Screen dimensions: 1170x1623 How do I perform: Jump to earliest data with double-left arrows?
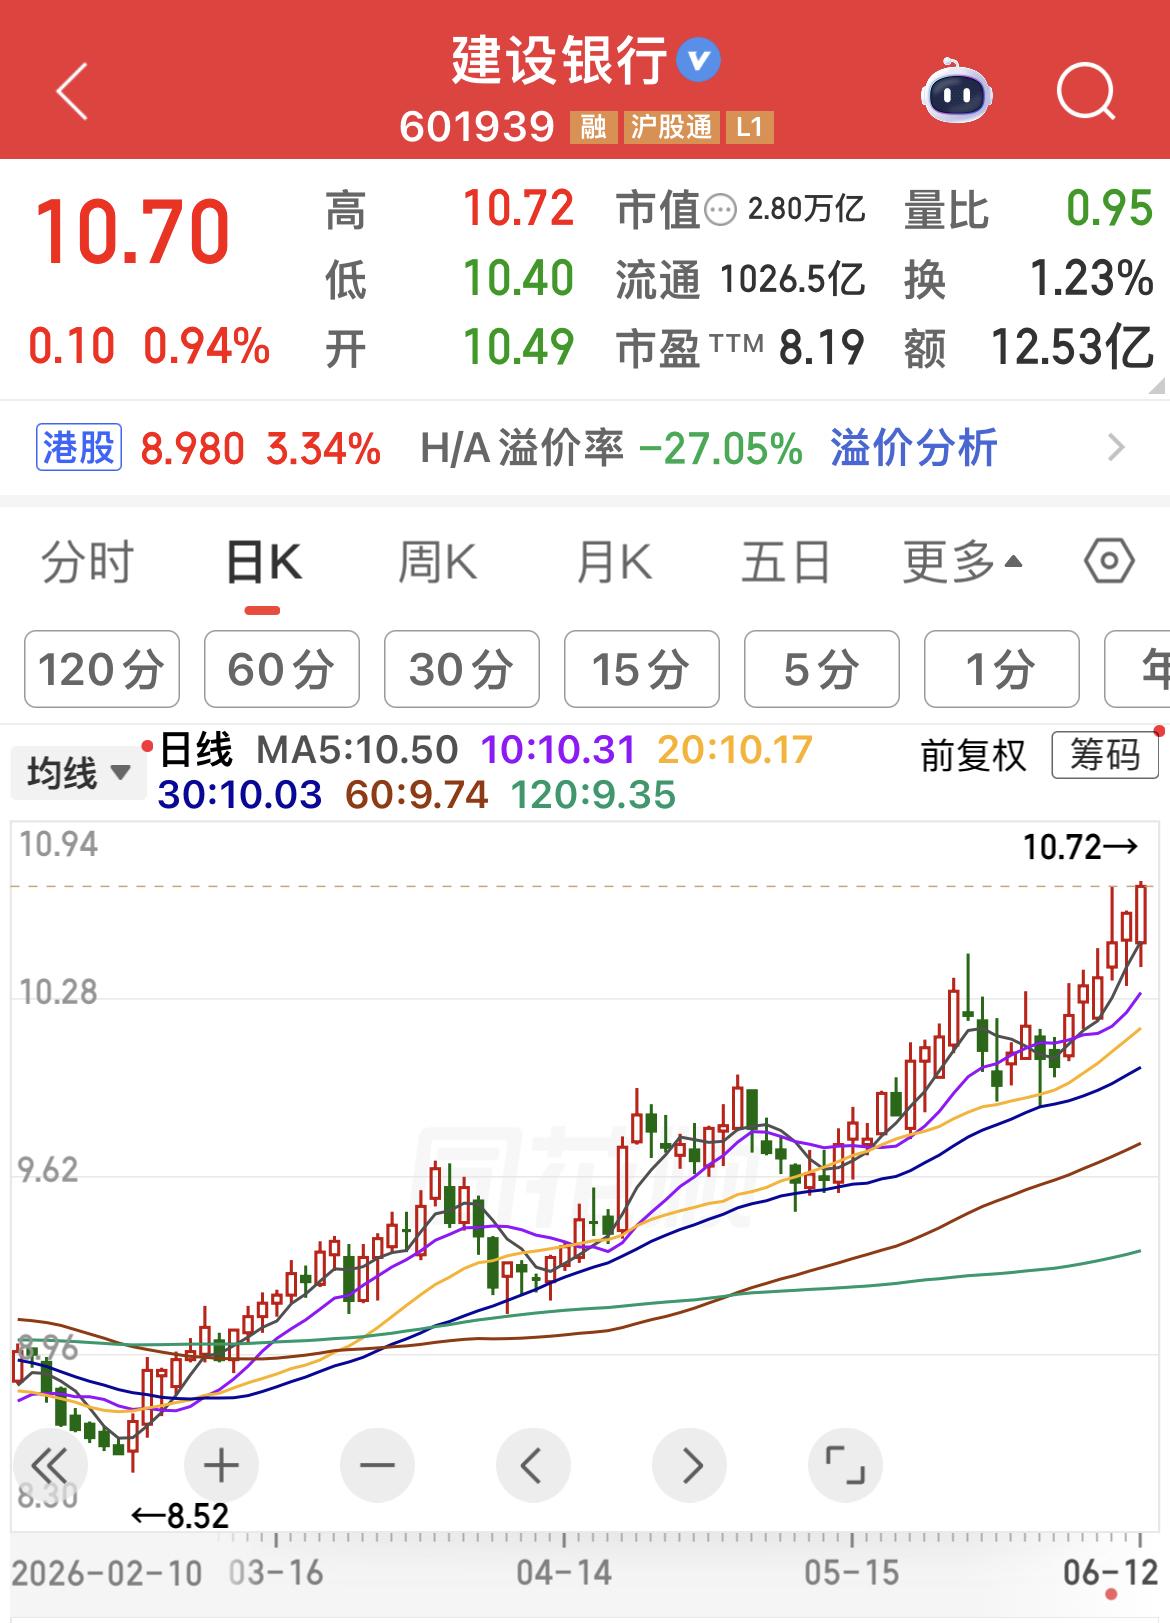(x=49, y=1466)
